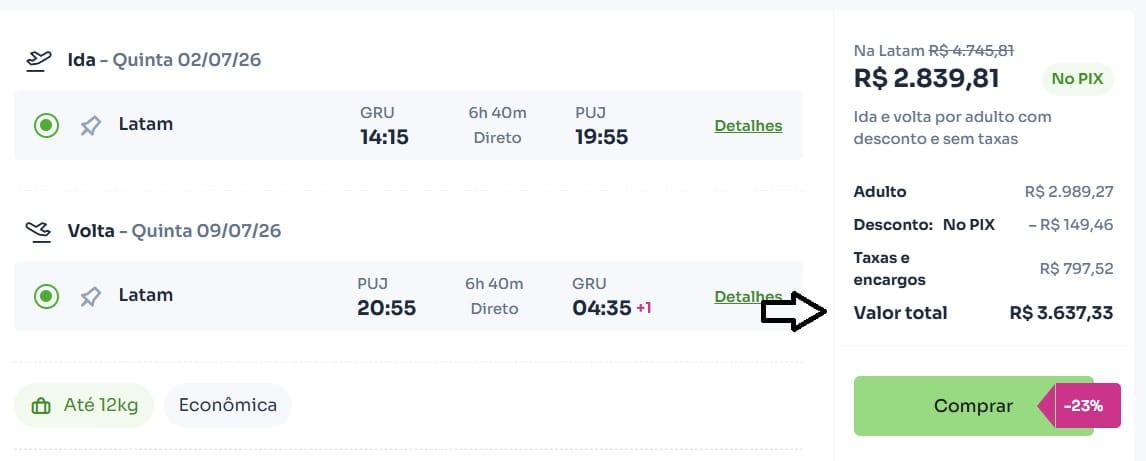Click the Até 12kg baggage chip
1146x461 pixels.
(83, 406)
